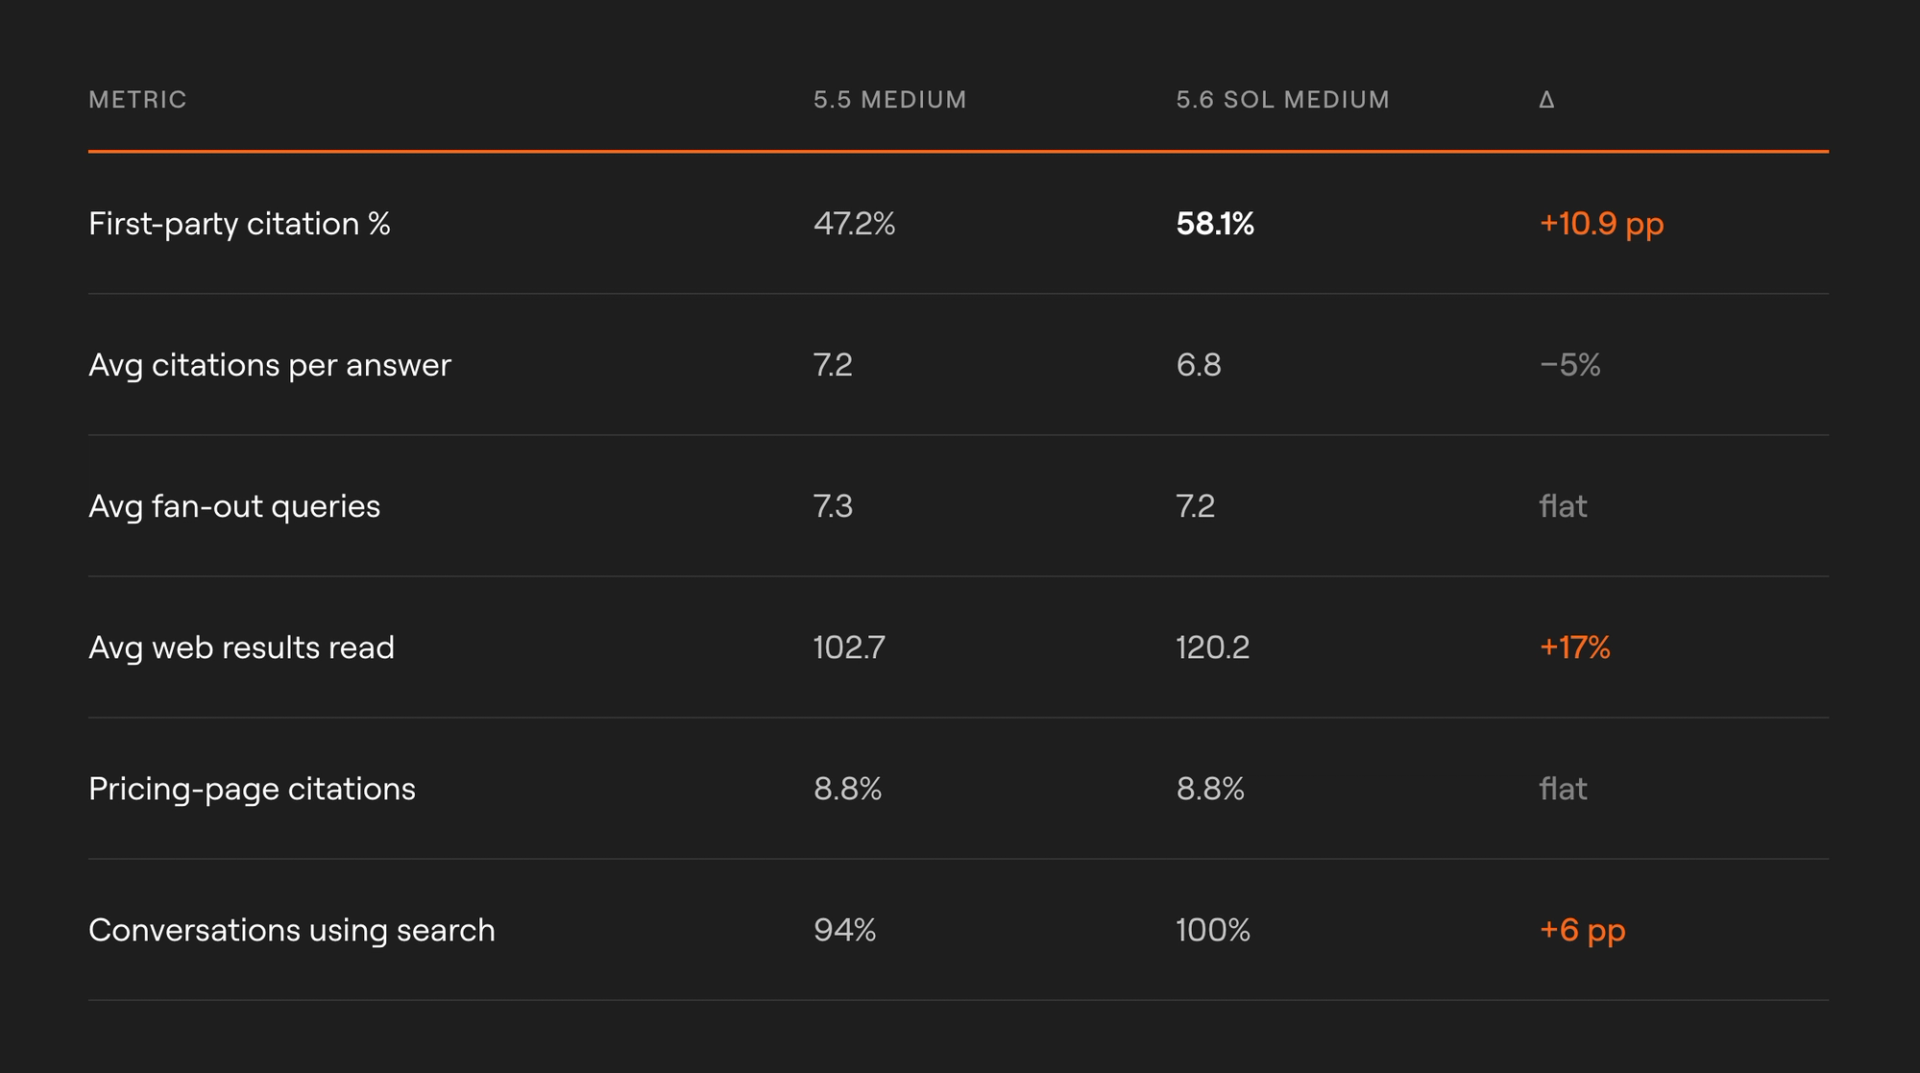The width and height of the screenshot is (1920, 1073).
Task: Click the METRIC column header
Action: coord(137,100)
